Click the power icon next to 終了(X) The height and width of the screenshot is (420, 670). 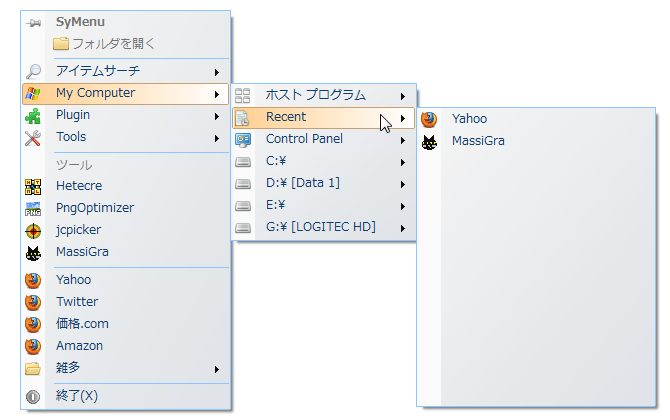tap(33, 397)
